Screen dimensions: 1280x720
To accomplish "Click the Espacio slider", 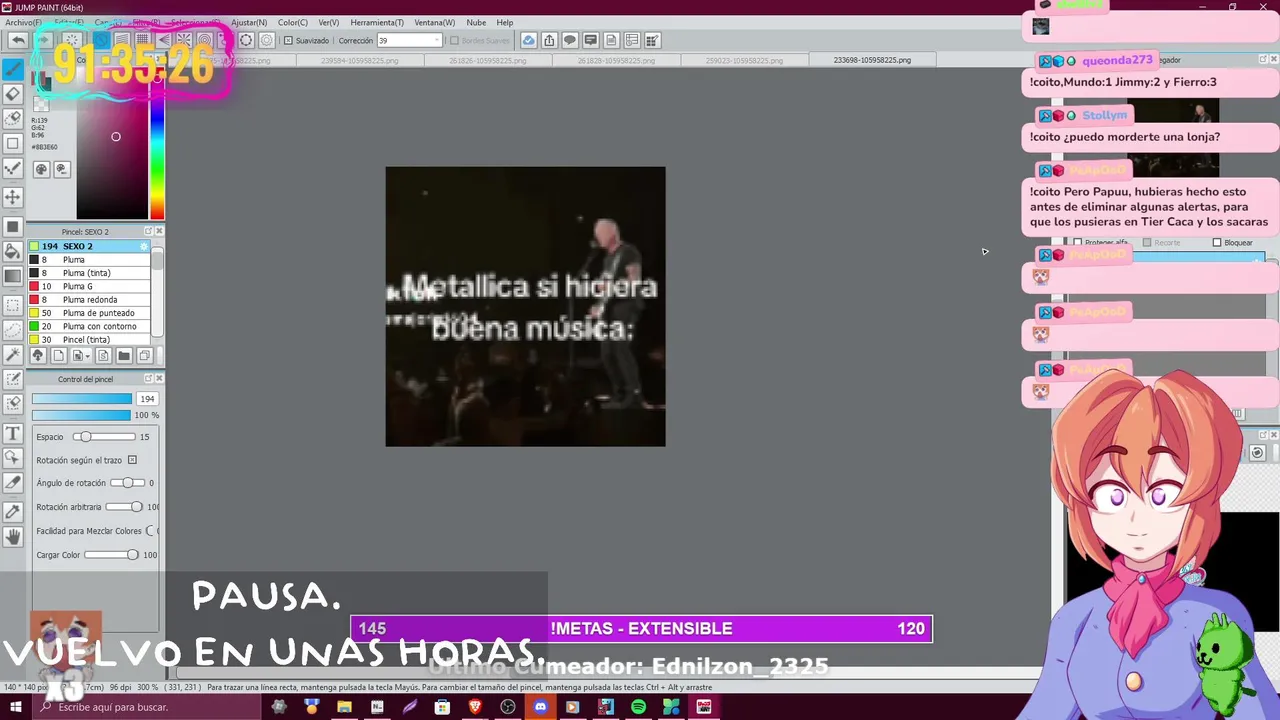I will click(104, 437).
